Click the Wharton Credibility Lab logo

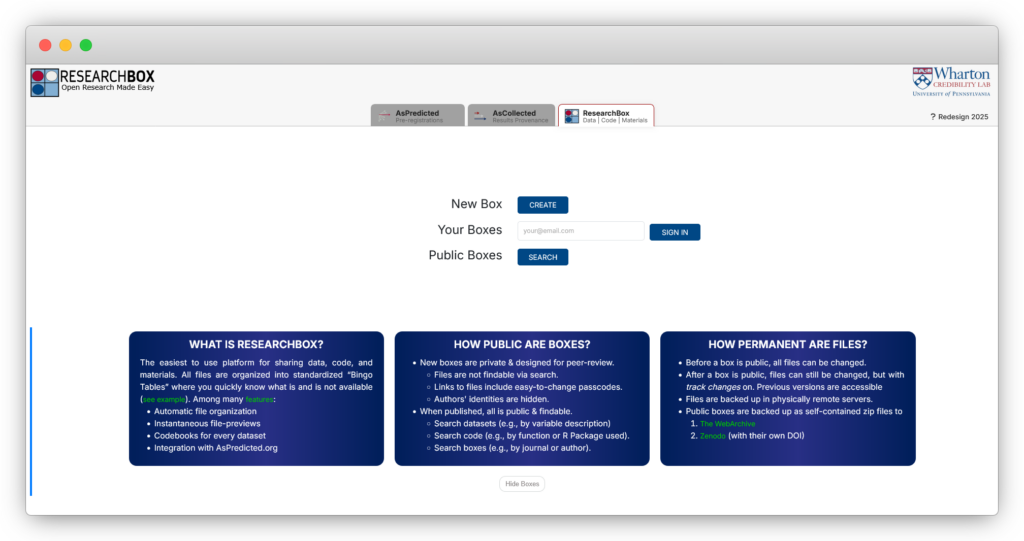[951, 82]
